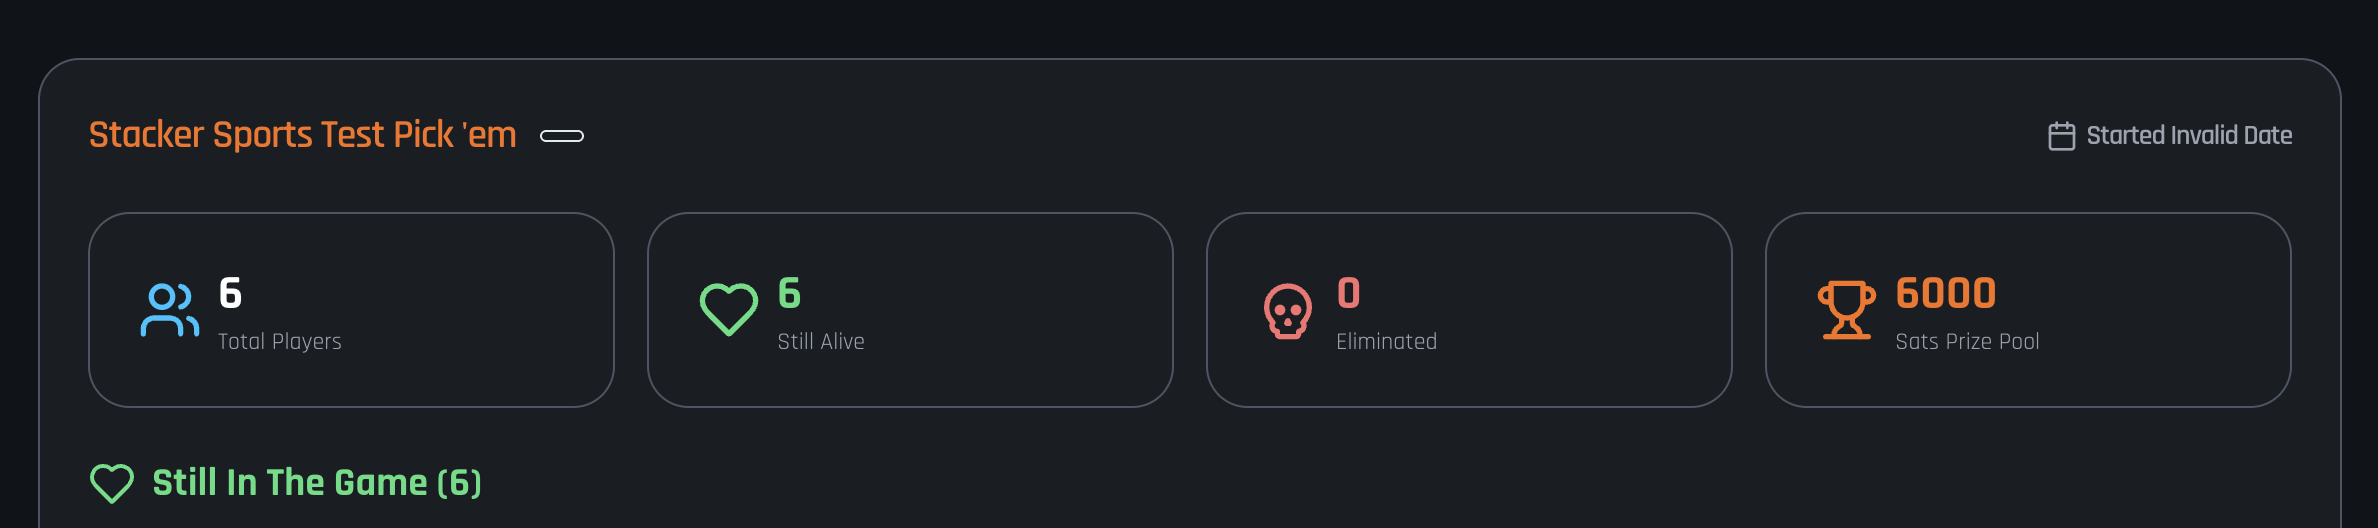Screen dimensions: 2378x528
Task: Click the red skull Eliminated icon
Action: pos(1287,311)
